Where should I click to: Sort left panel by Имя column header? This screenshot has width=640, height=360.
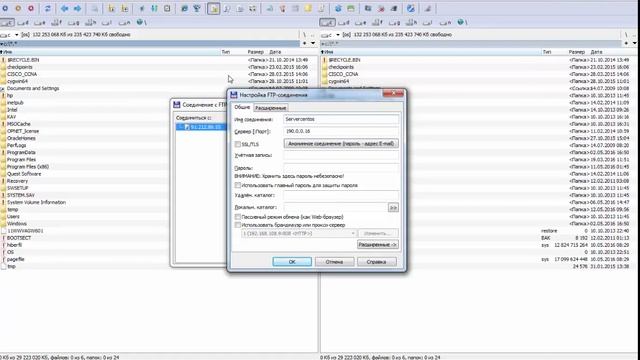(x=110, y=52)
